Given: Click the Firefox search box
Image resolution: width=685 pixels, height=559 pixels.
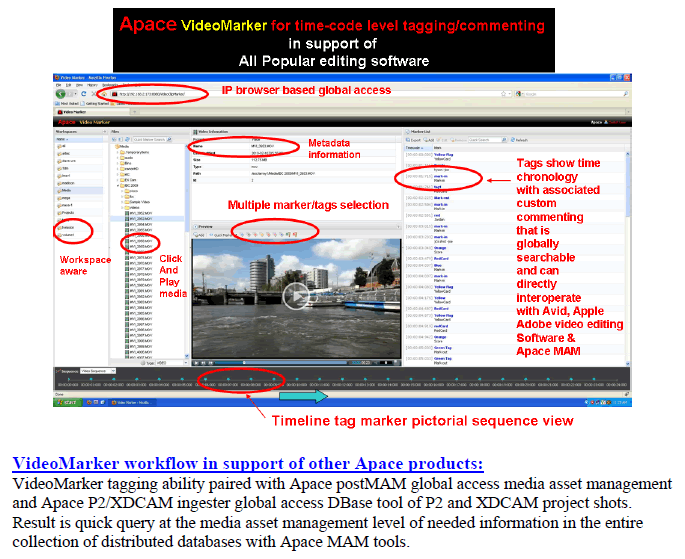Looking at the screenshot, I should (x=573, y=94).
